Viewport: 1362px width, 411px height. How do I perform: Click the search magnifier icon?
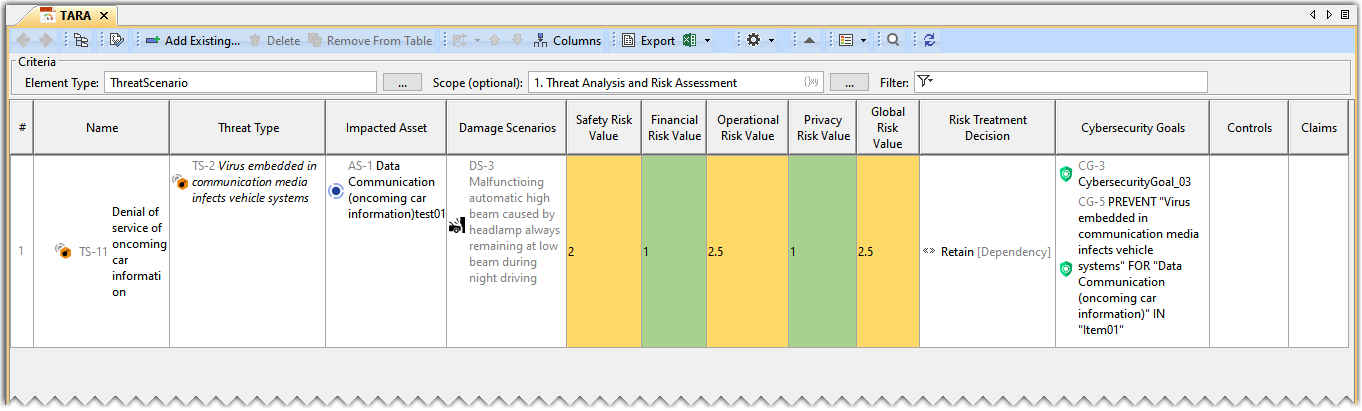tap(893, 41)
